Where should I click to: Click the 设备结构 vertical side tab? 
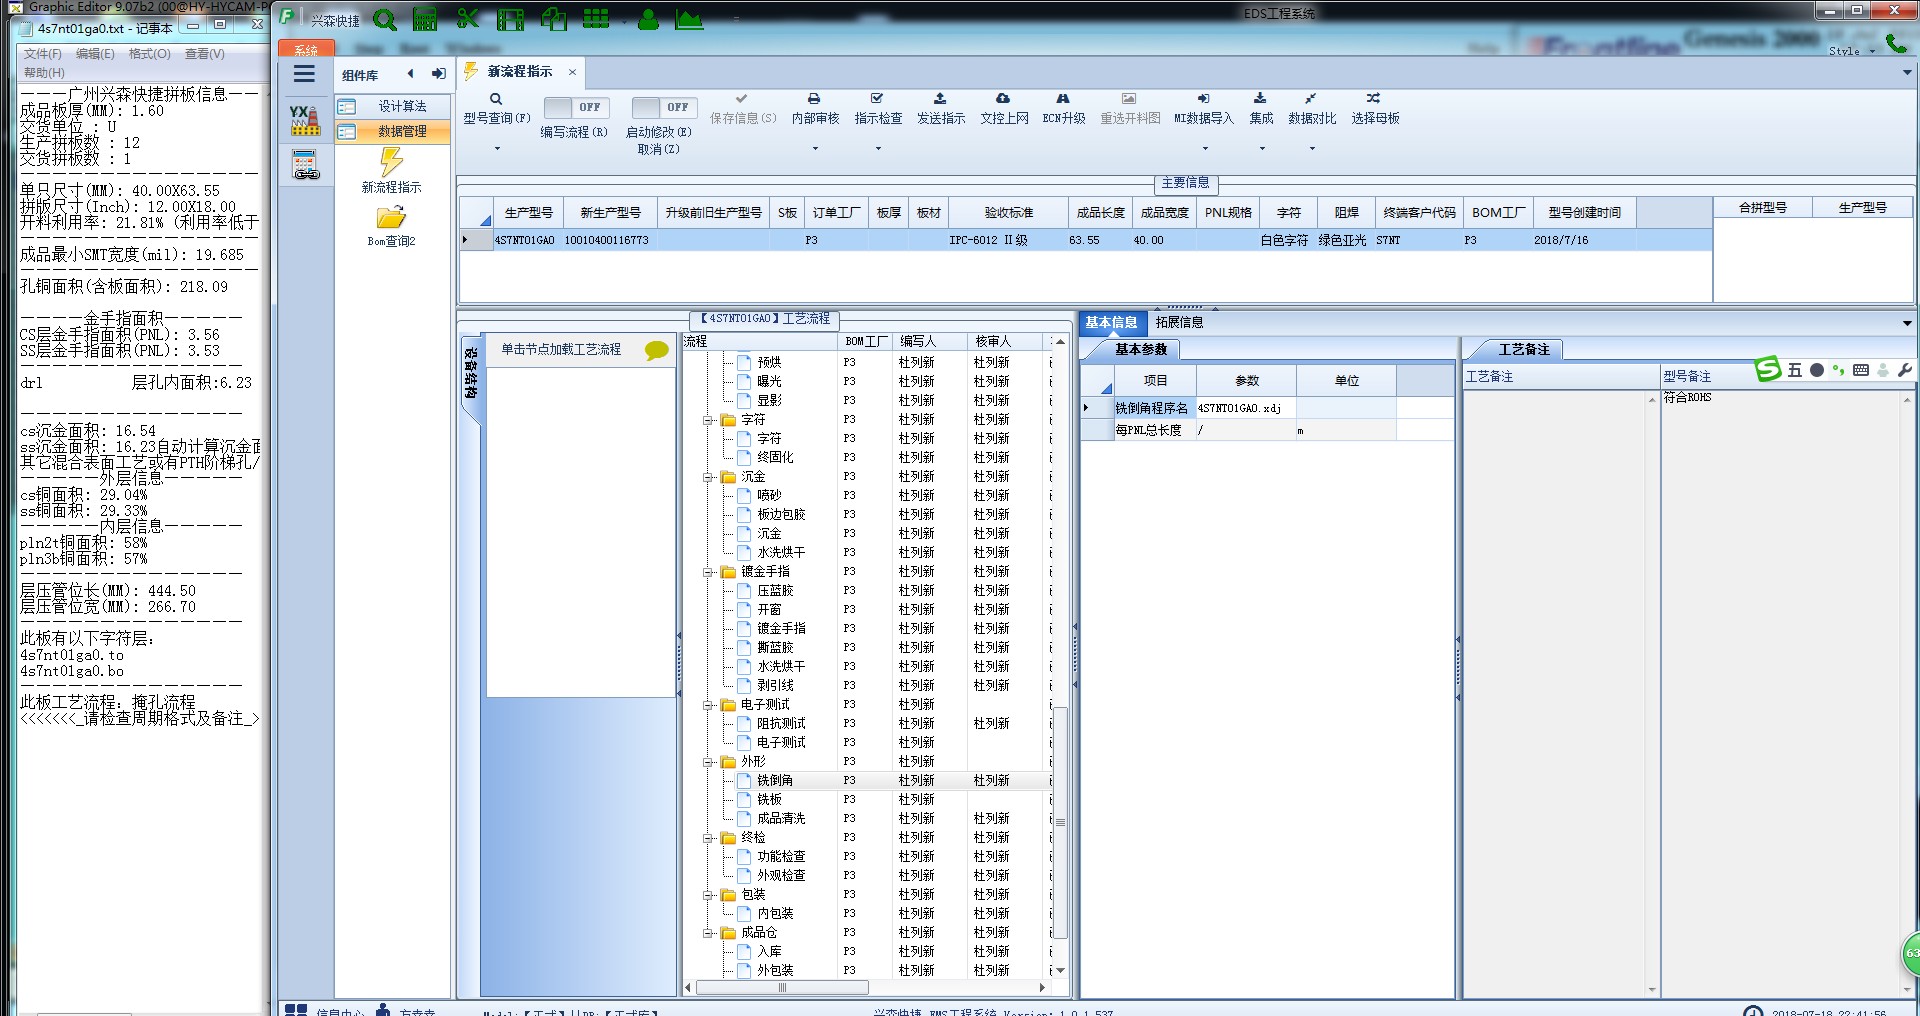tap(470, 375)
